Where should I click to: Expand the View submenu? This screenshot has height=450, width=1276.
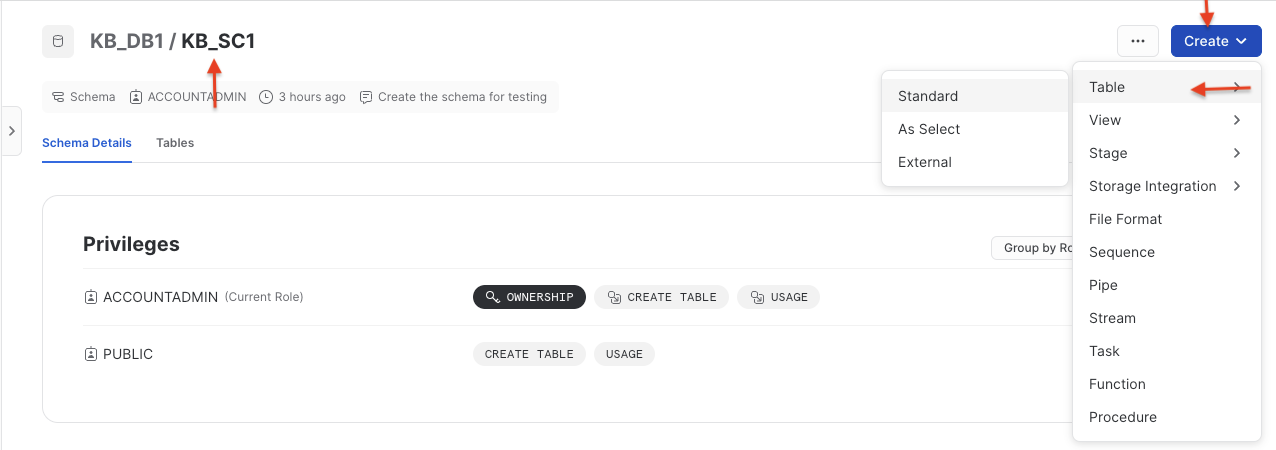(x=1166, y=120)
